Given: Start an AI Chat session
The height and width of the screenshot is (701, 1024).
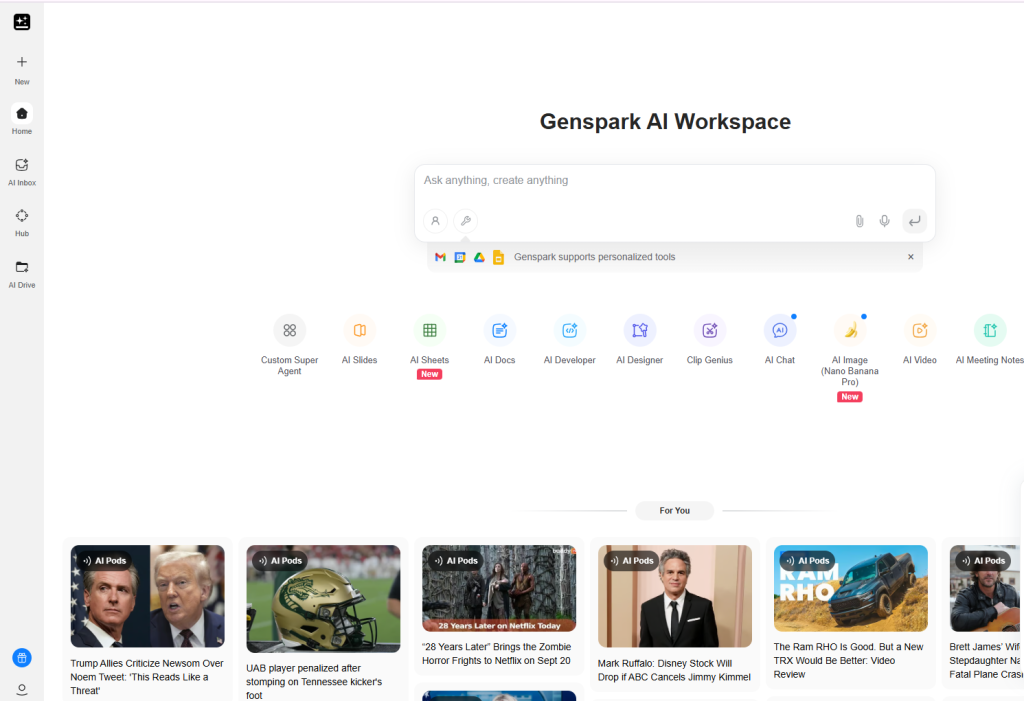Looking at the screenshot, I should pyautogui.click(x=779, y=338).
